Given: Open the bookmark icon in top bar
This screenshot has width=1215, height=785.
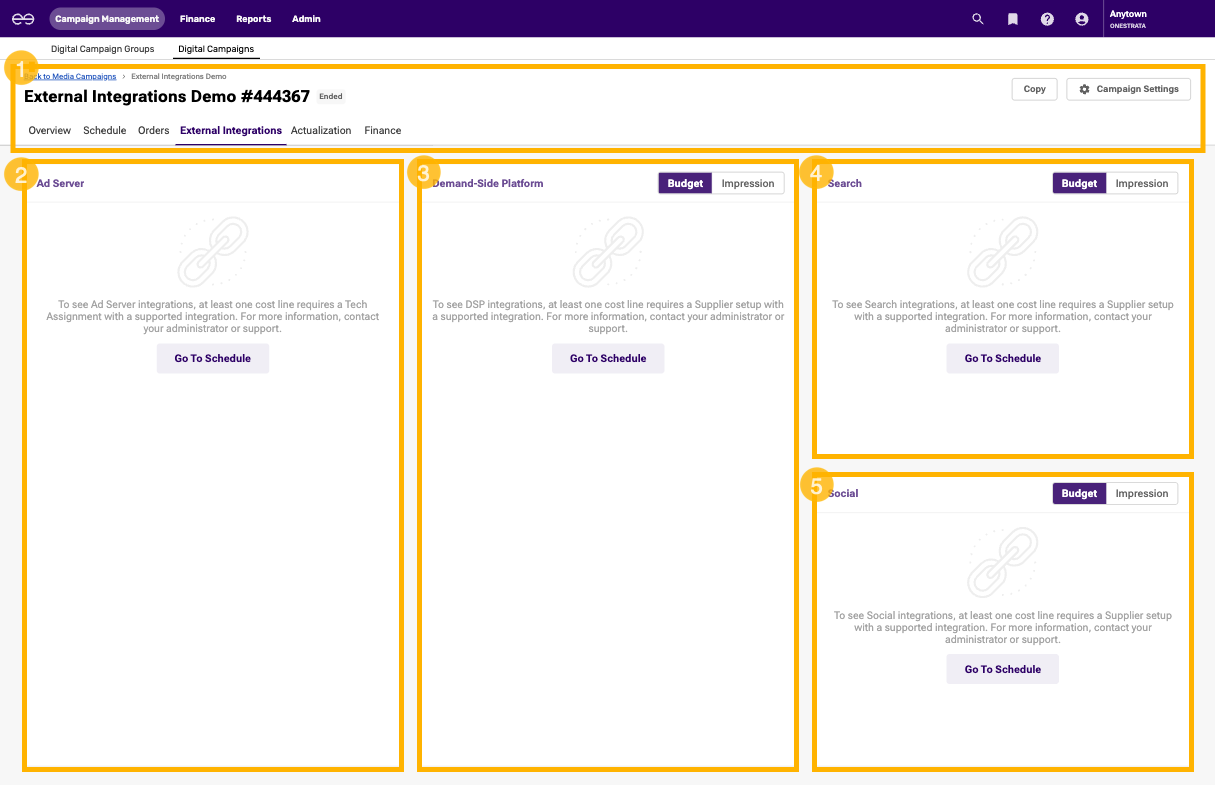Looking at the screenshot, I should (1012, 19).
